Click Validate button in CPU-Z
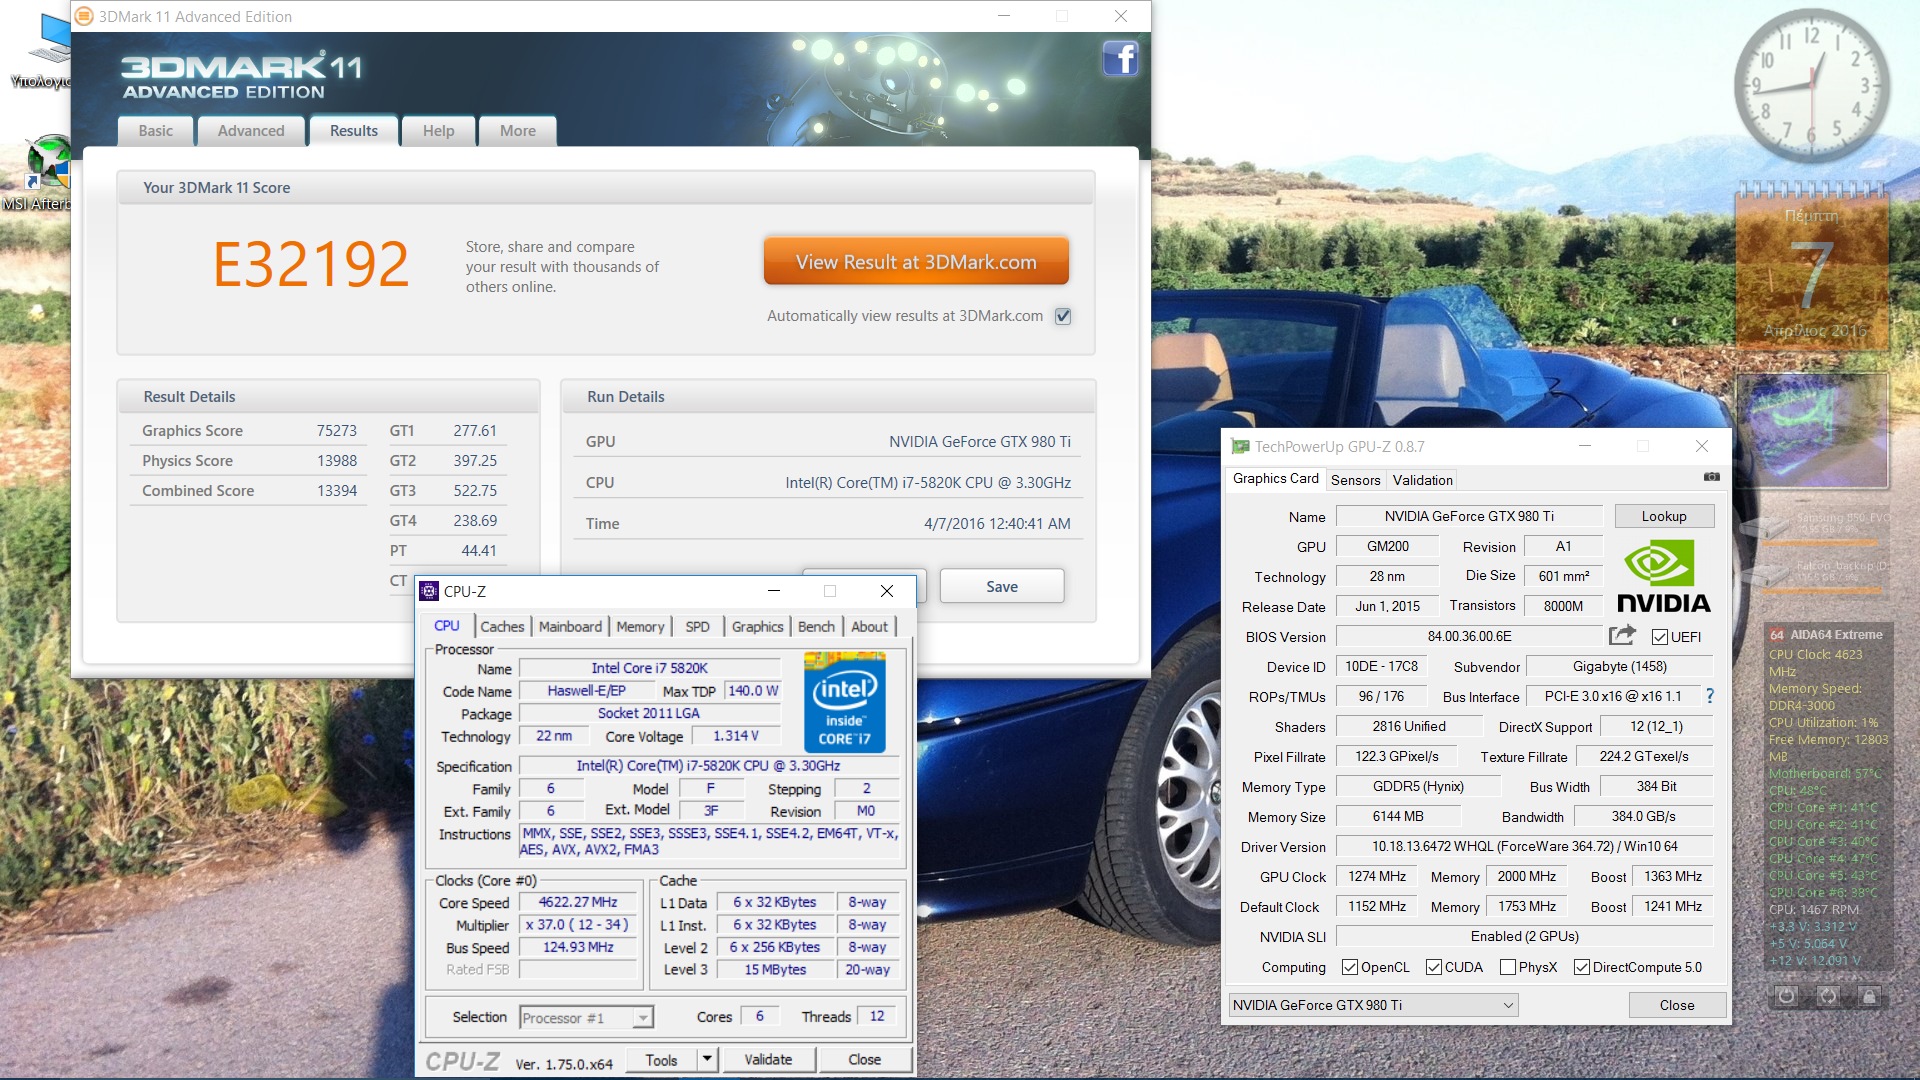 [x=768, y=1059]
